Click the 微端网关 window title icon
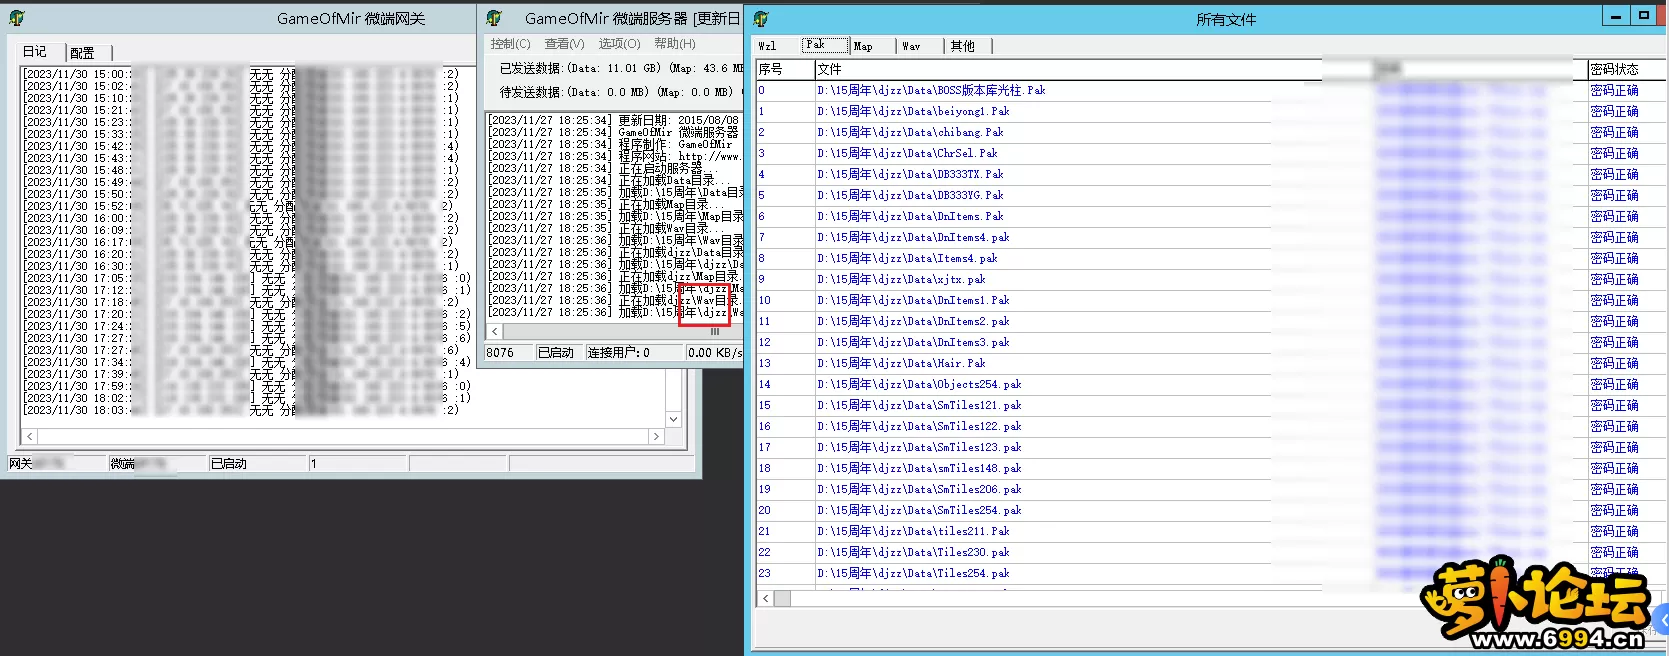1669x656 pixels. [17, 18]
